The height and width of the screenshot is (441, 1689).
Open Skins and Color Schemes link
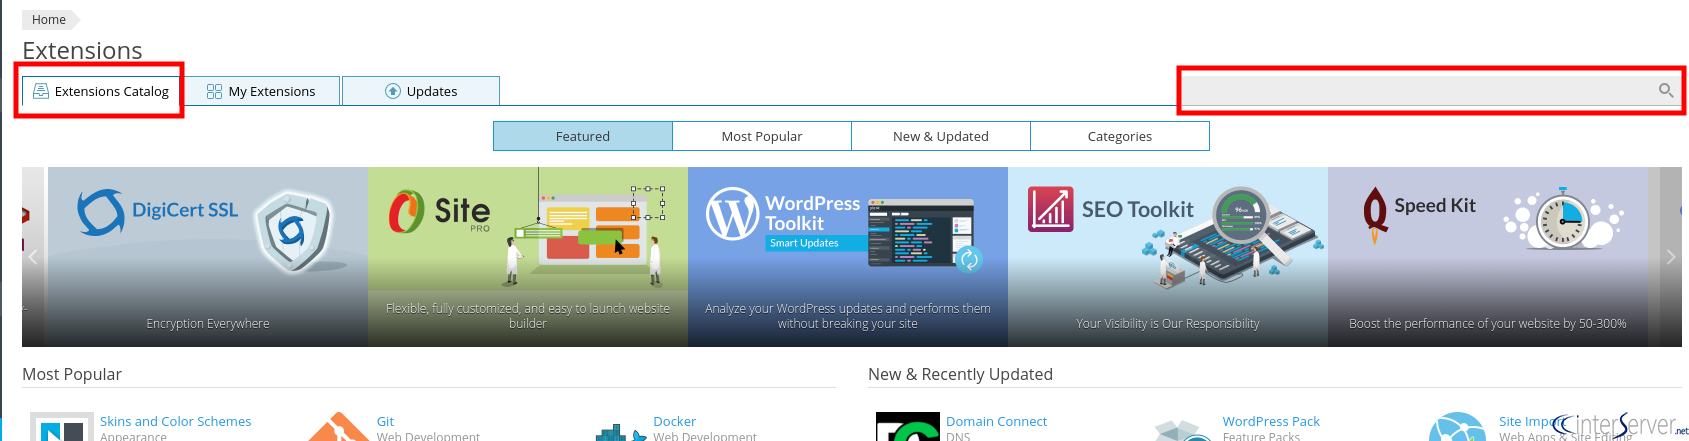(x=175, y=422)
